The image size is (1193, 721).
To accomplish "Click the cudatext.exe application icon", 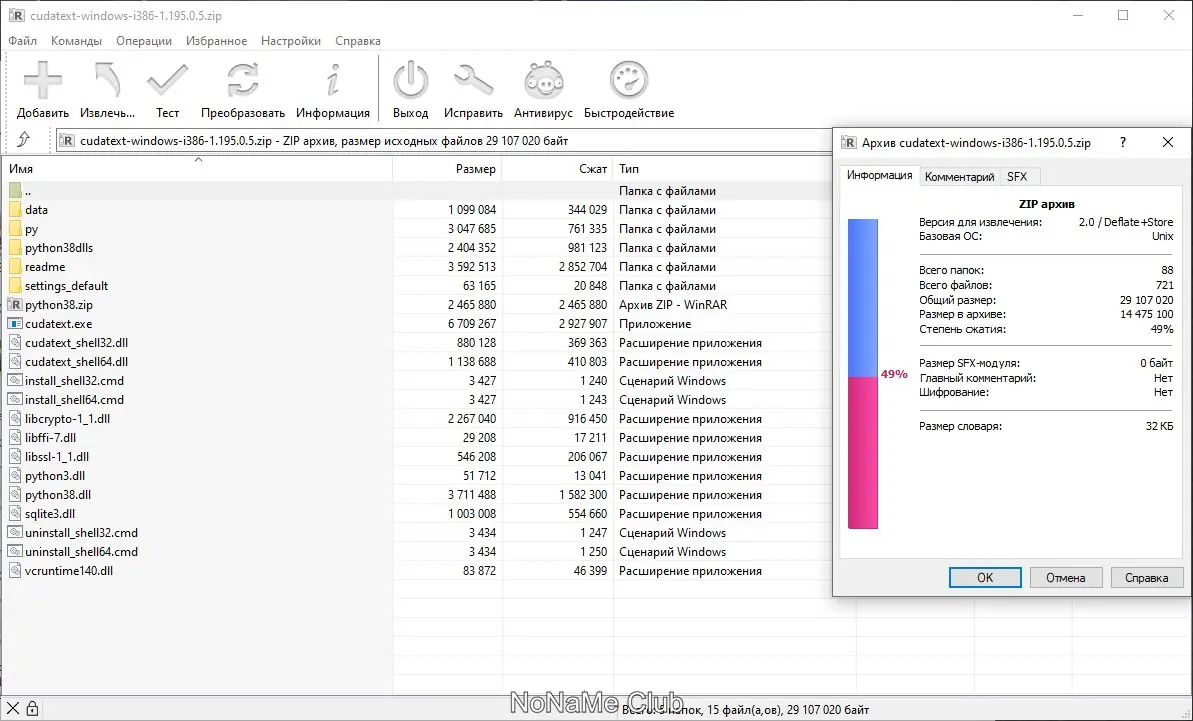I will click(x=15, y=324).
